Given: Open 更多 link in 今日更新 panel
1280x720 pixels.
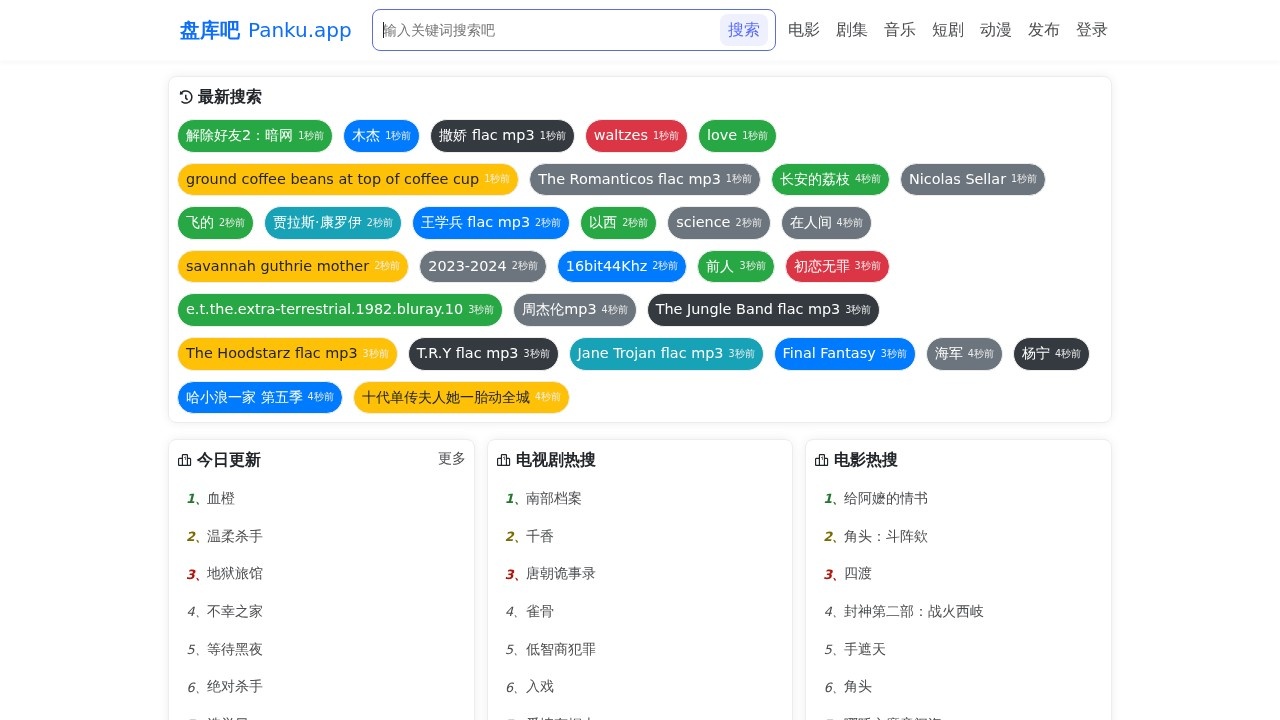Looking at the screenshot, I should [452, 459].
